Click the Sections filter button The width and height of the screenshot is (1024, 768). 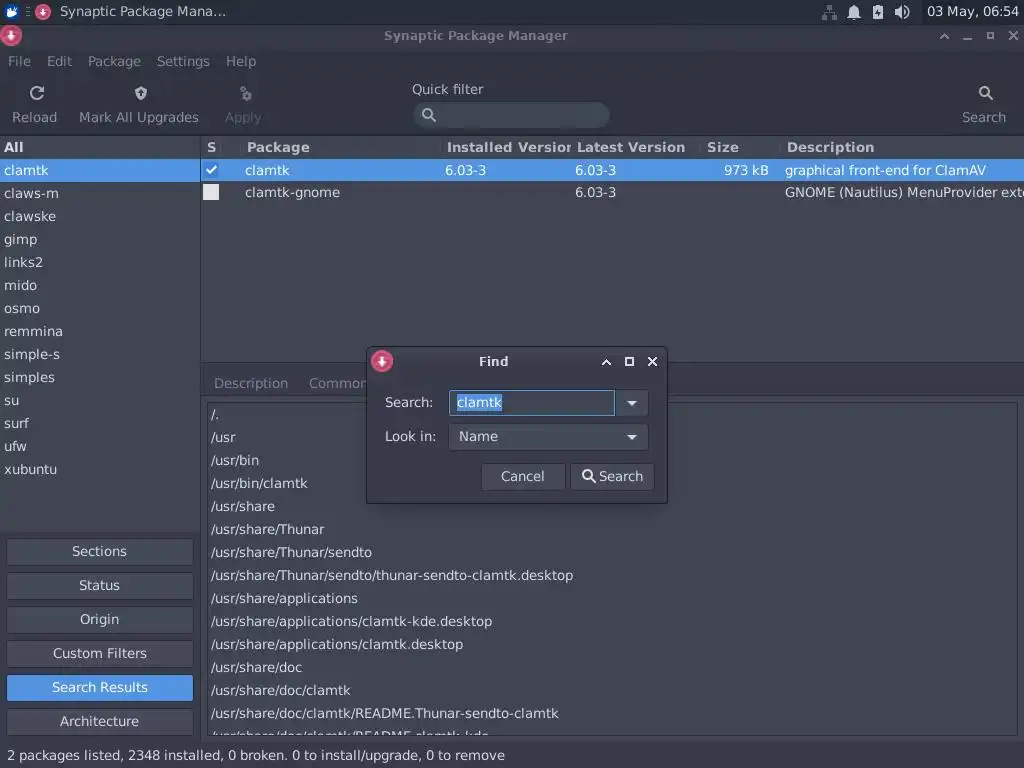(x=99, y=552)
